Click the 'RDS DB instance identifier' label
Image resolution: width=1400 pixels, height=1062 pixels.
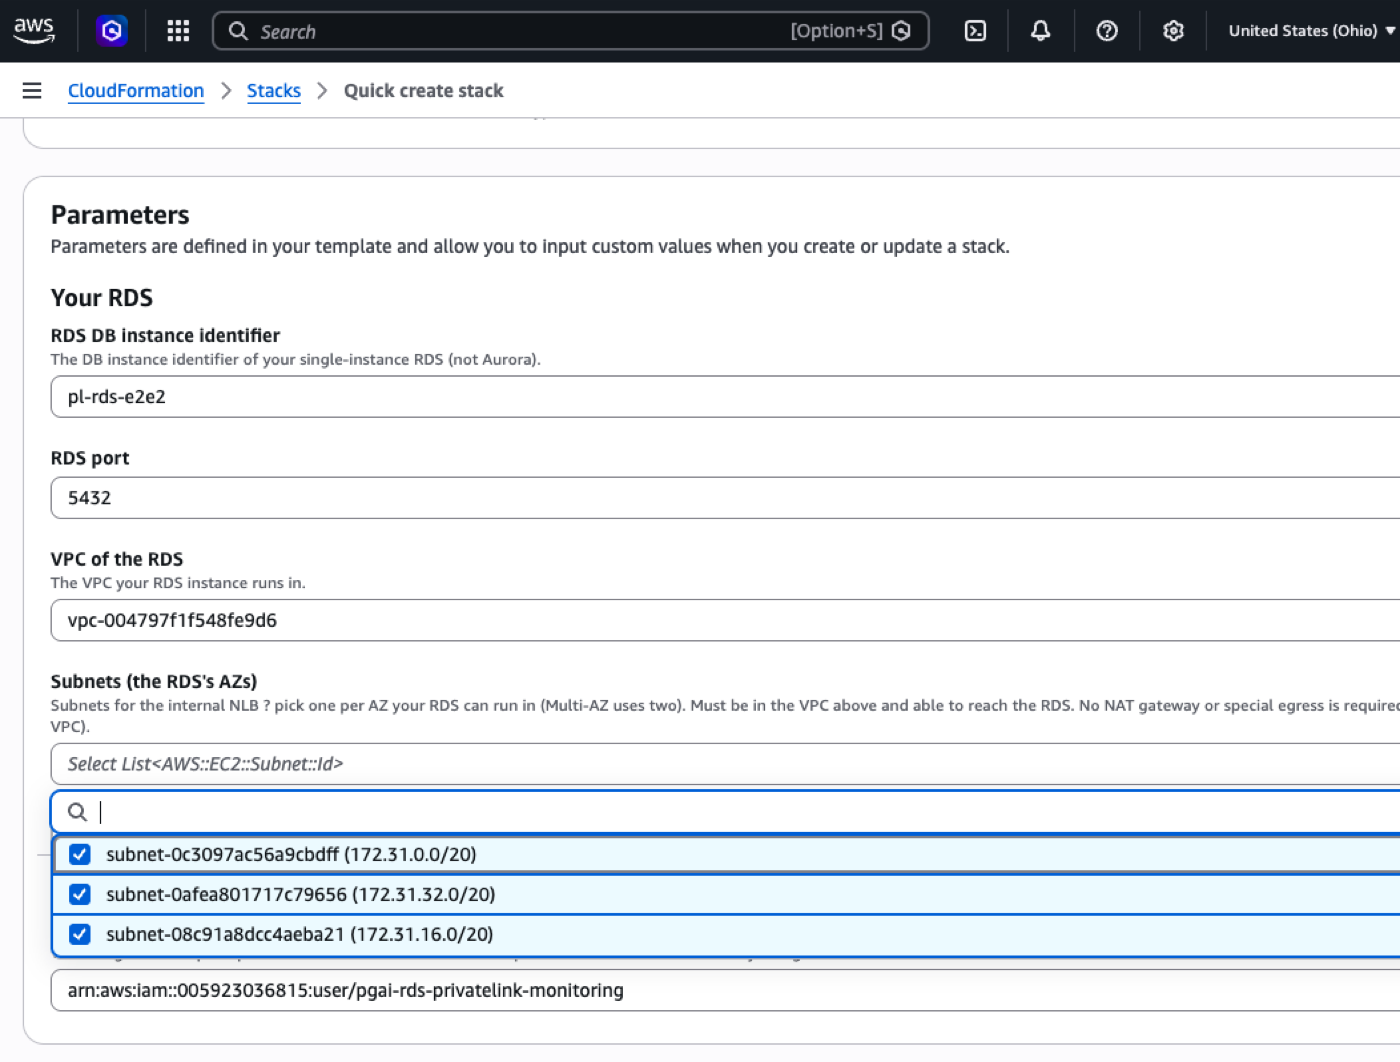[x=165, y=335]
